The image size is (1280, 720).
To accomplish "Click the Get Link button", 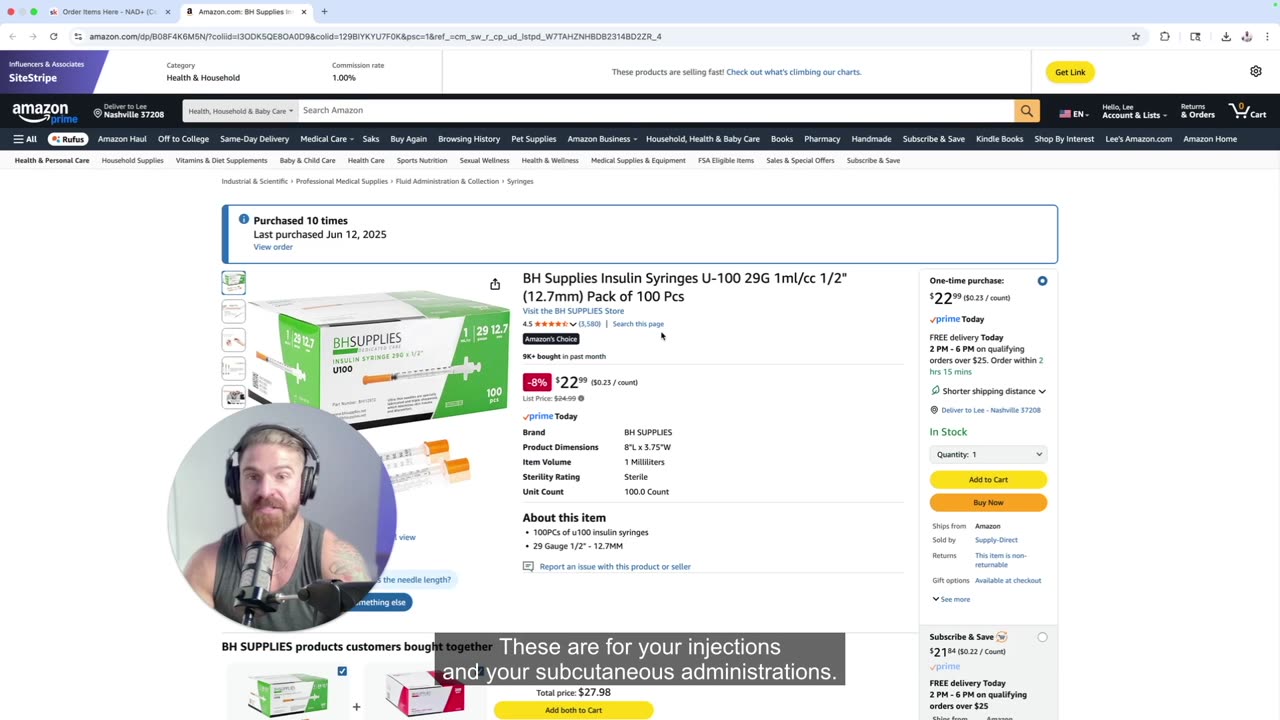I will click(1070, 72).
